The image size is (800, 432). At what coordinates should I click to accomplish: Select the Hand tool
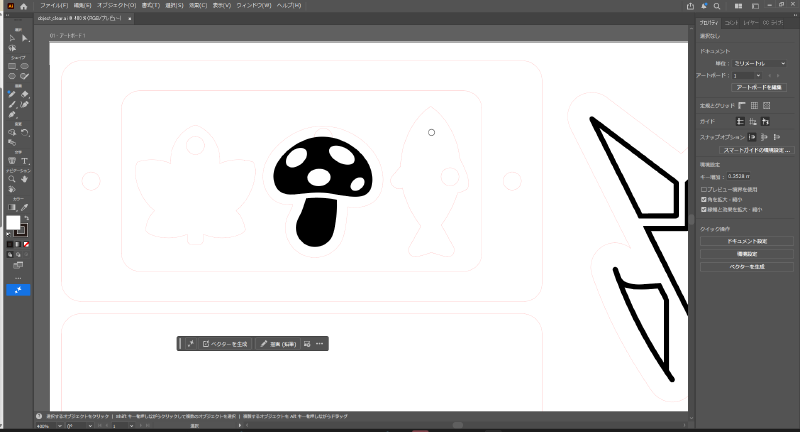point(24,179)
